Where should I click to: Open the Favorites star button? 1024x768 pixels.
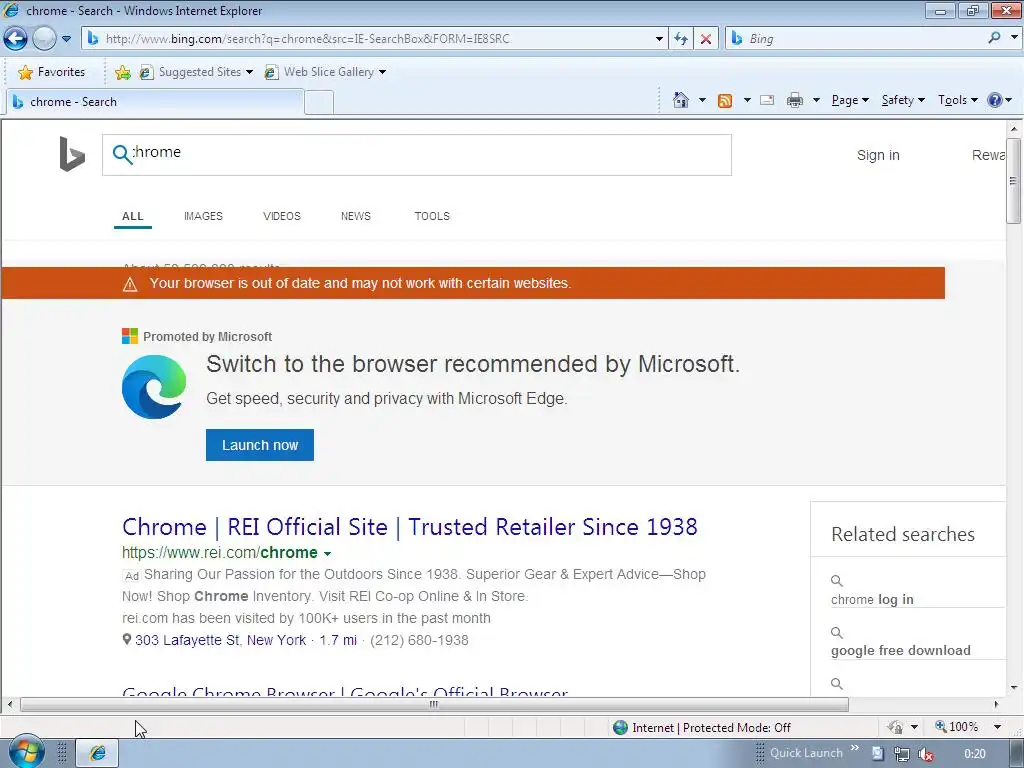coord(52,72)
